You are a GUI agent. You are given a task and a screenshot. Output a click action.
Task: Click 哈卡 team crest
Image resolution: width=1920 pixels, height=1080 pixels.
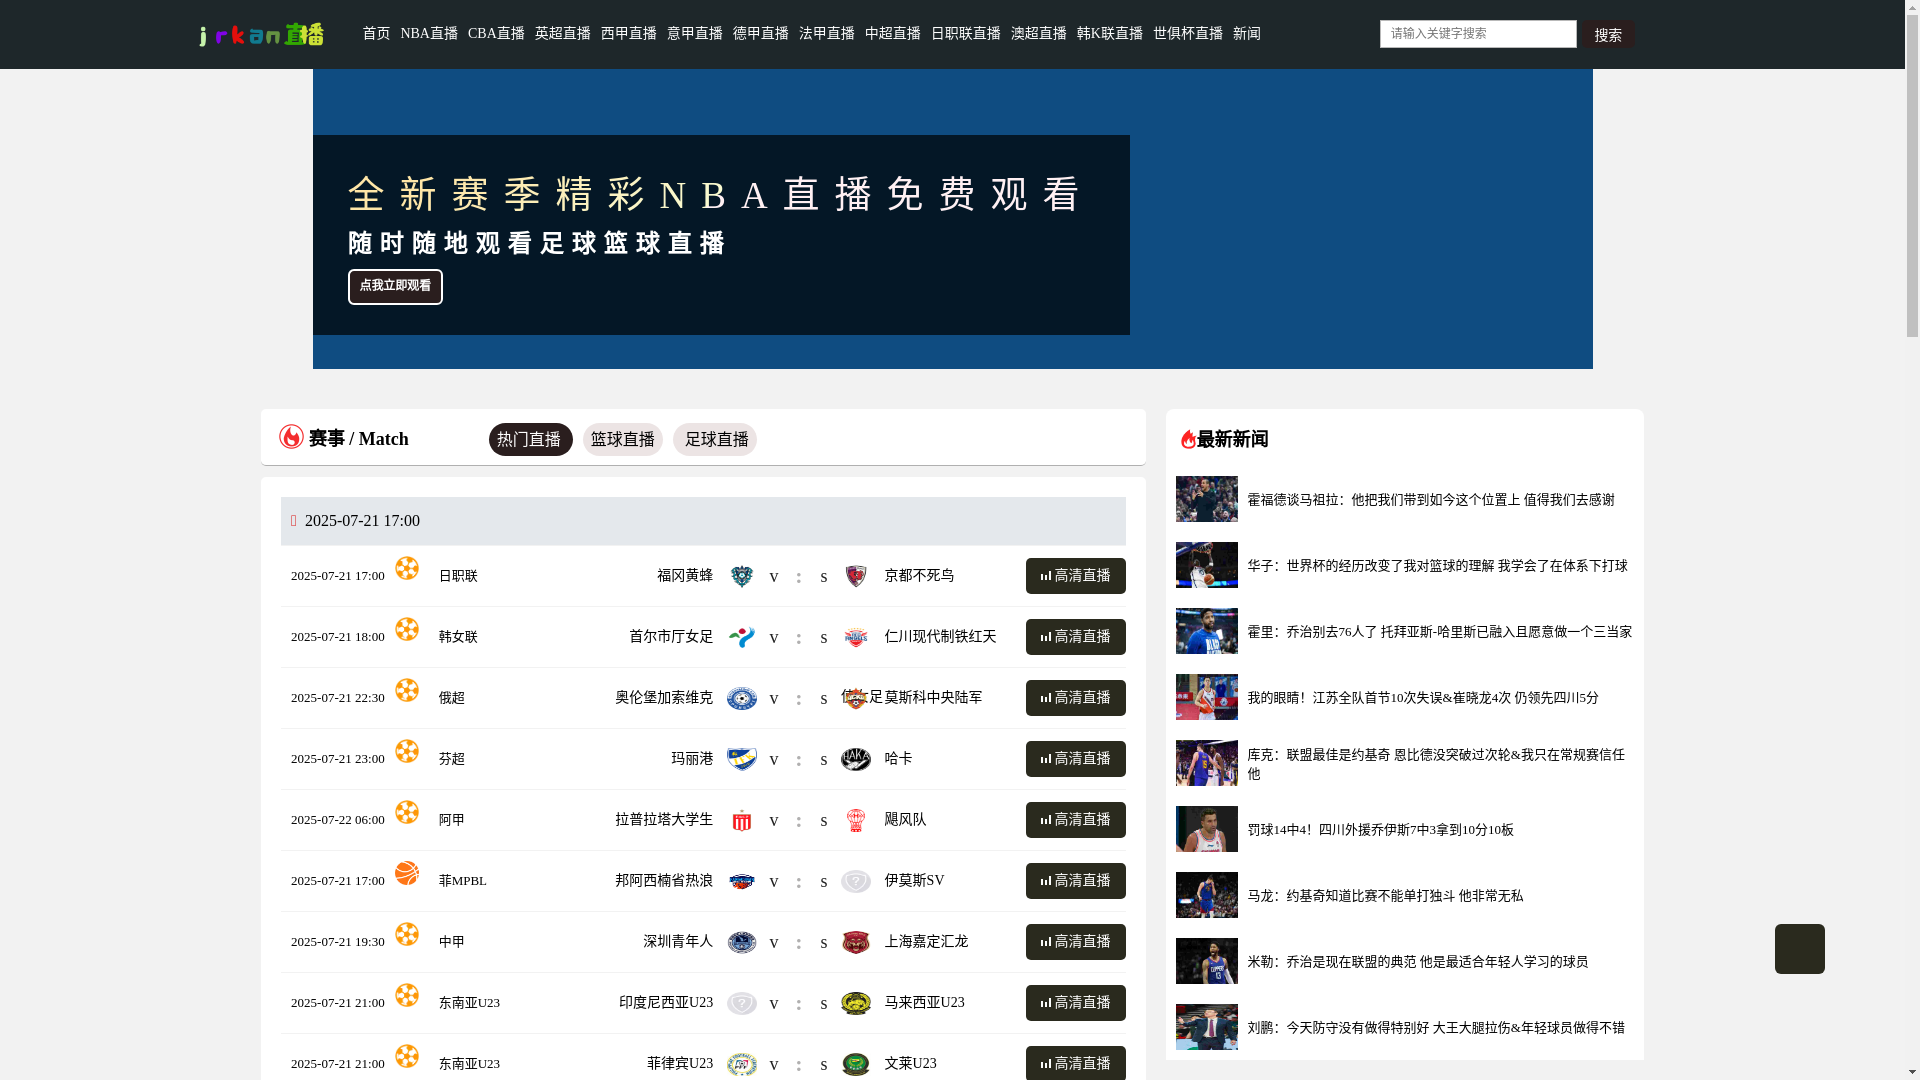point(856,759)
